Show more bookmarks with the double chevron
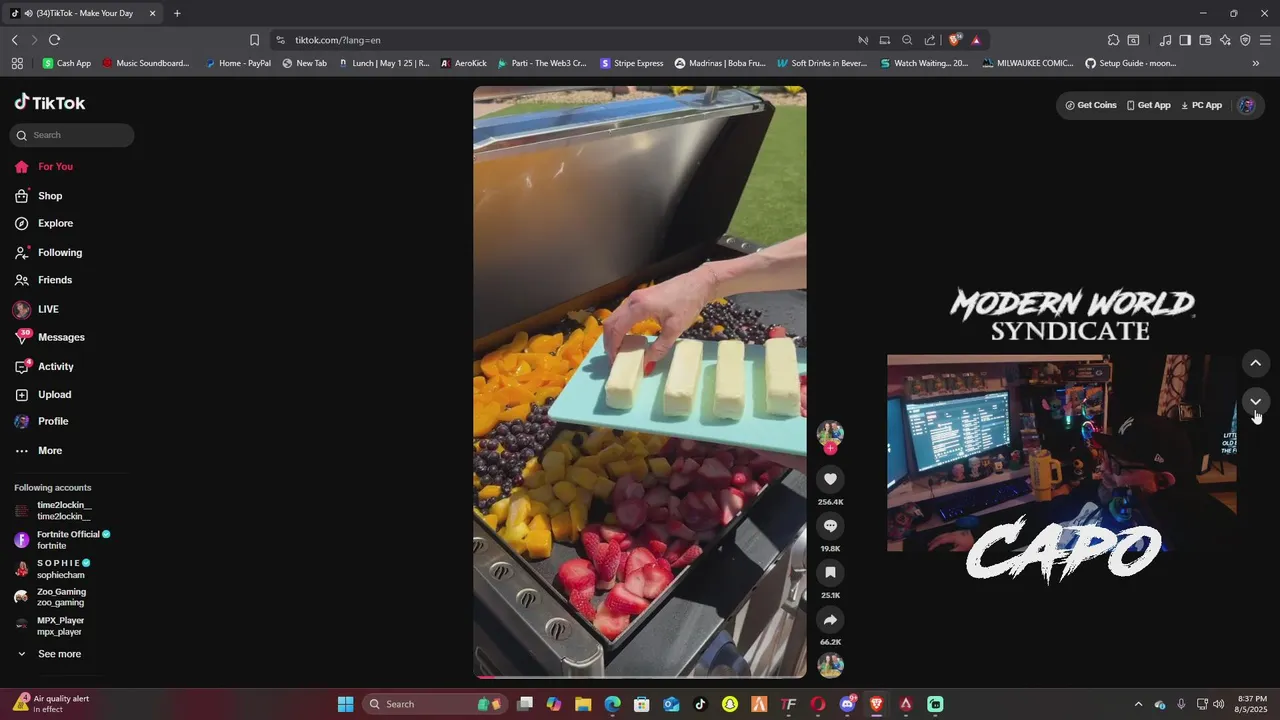The height and width of the screenshot is (720, 1280). point(1256,63)
